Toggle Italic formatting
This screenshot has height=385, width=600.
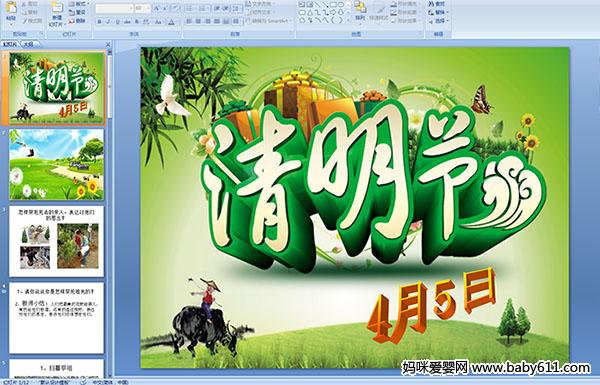click(x=108, y=22)
